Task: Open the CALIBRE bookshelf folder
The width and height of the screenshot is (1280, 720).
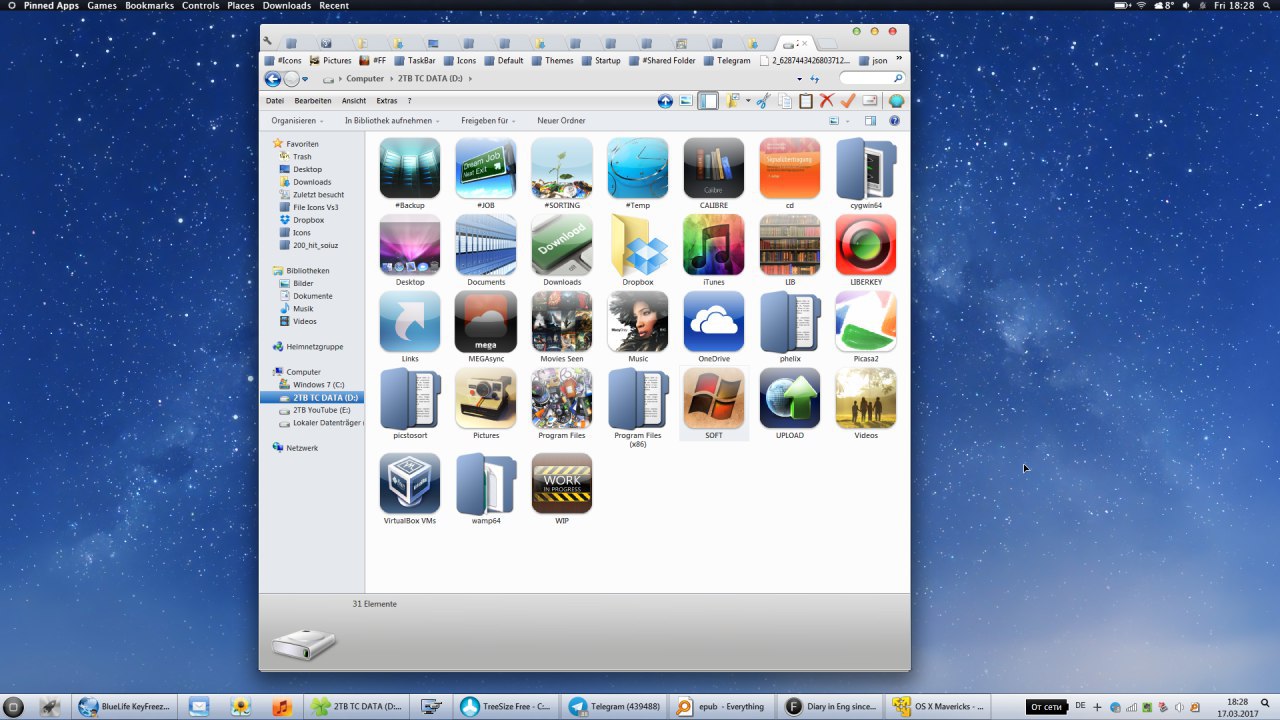Action: (714, 168)
